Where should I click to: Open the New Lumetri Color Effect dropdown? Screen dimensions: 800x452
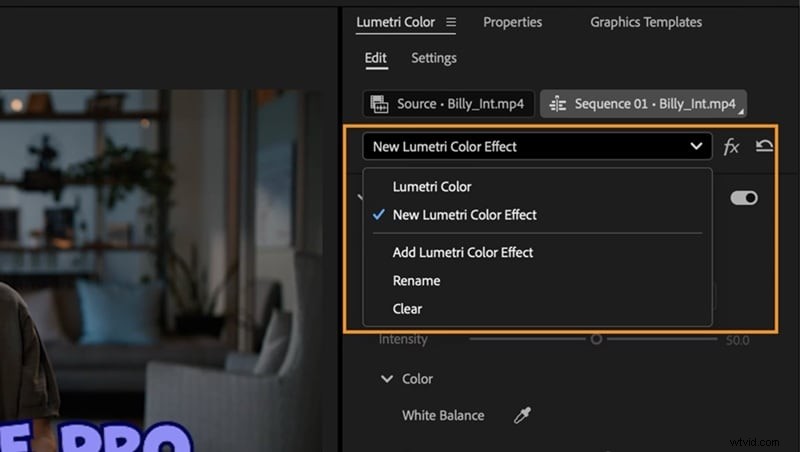tap(537, 146)
